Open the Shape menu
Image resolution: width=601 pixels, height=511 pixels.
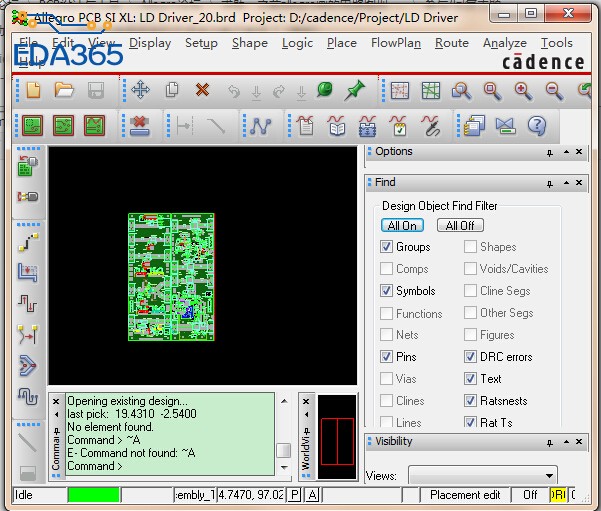(x=250, y=43)
